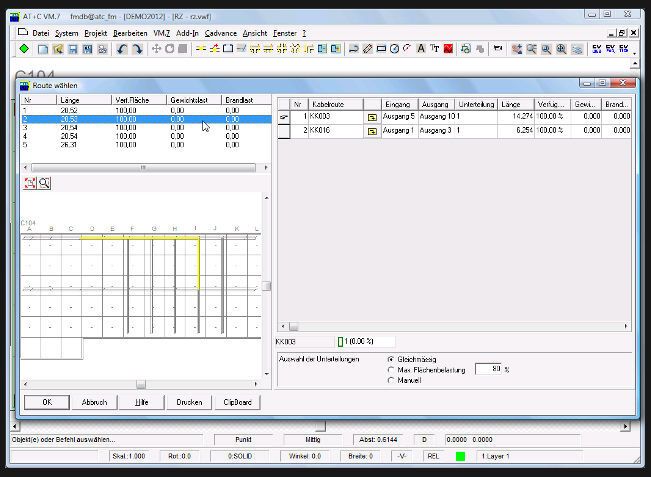Image resolution: width=651 pixels, height=477 pixels.
Task: Click the Drucken button
Action: click(x=187, y=403)
